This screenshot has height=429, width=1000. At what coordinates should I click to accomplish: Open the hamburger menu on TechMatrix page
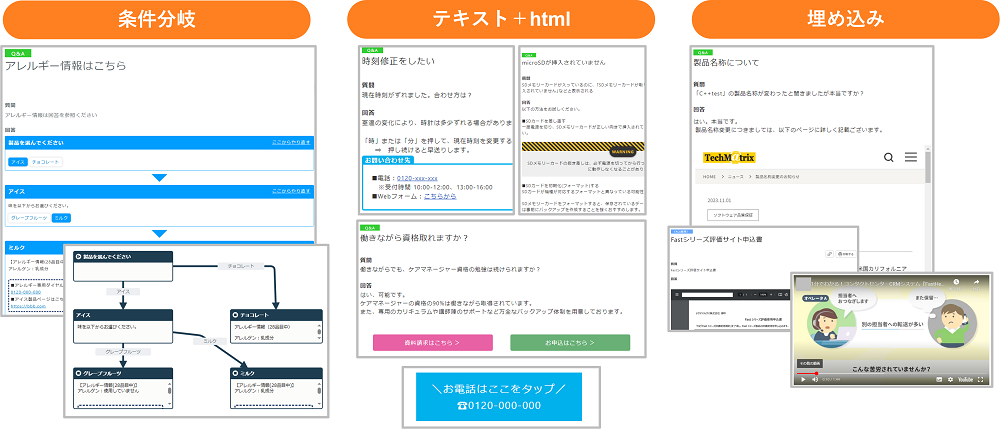[911, 158]
